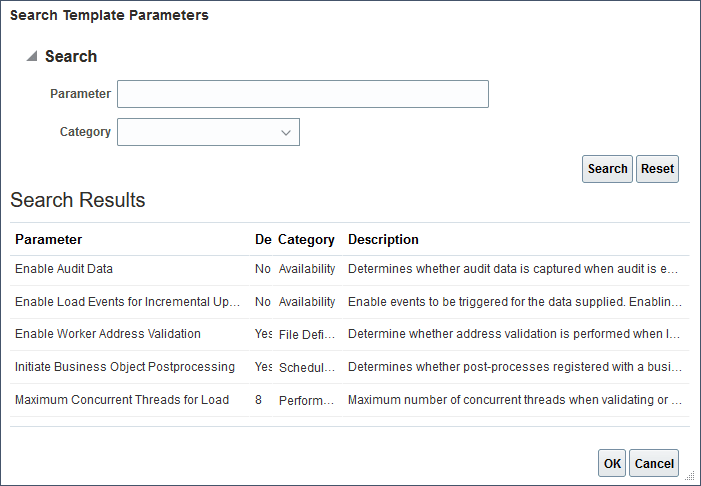Image resolution: width=701 pixels, height=486 pixels.
Task: Click the truncated De column header
Action: coord(263,240)
